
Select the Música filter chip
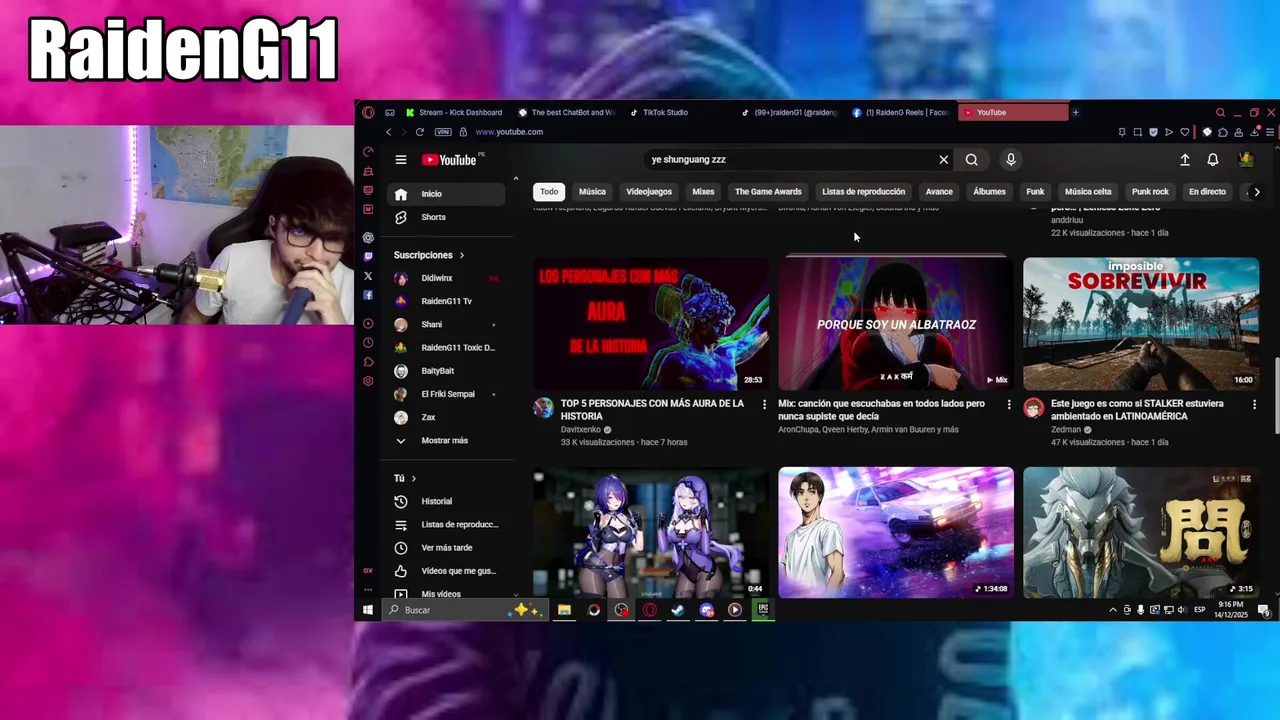592,192
